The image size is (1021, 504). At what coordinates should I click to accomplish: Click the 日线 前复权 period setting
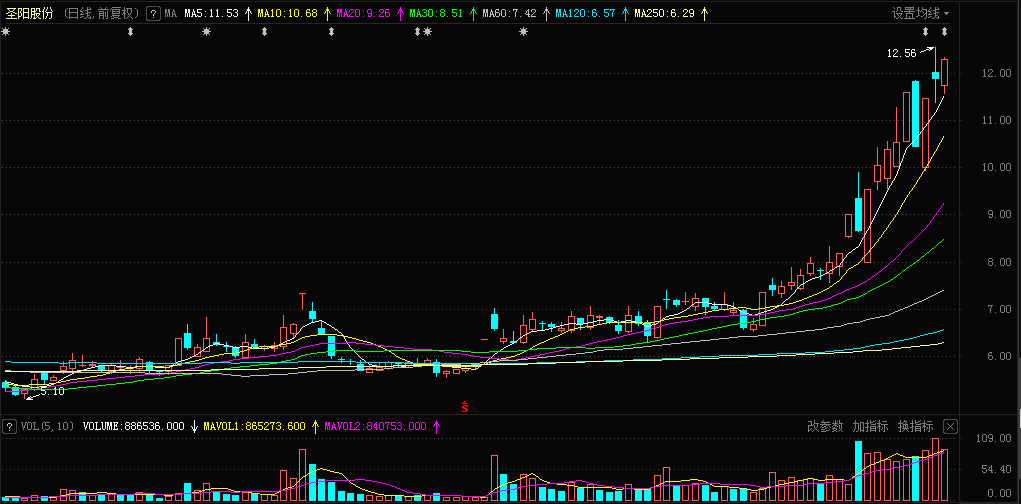(100, 14)
